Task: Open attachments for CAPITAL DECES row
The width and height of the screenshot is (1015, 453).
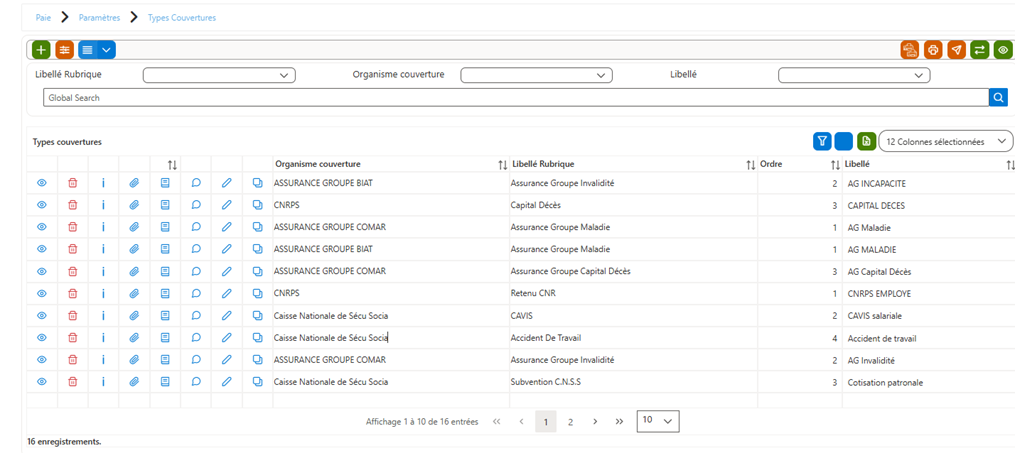Action: (134, 205)
